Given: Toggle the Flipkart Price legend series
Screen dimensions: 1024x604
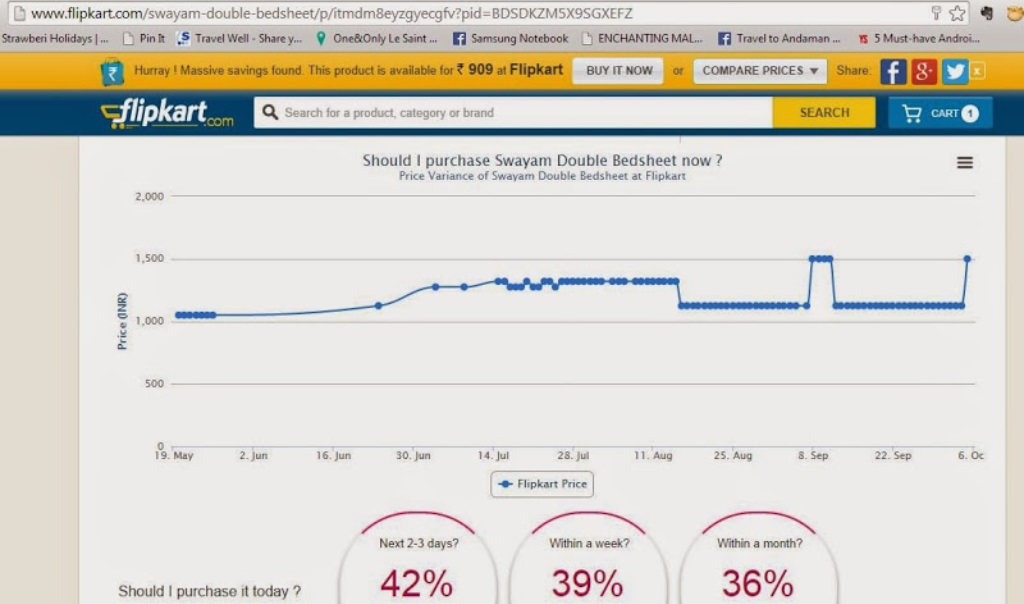Looking at the screenshot, I should coord(542,484).
